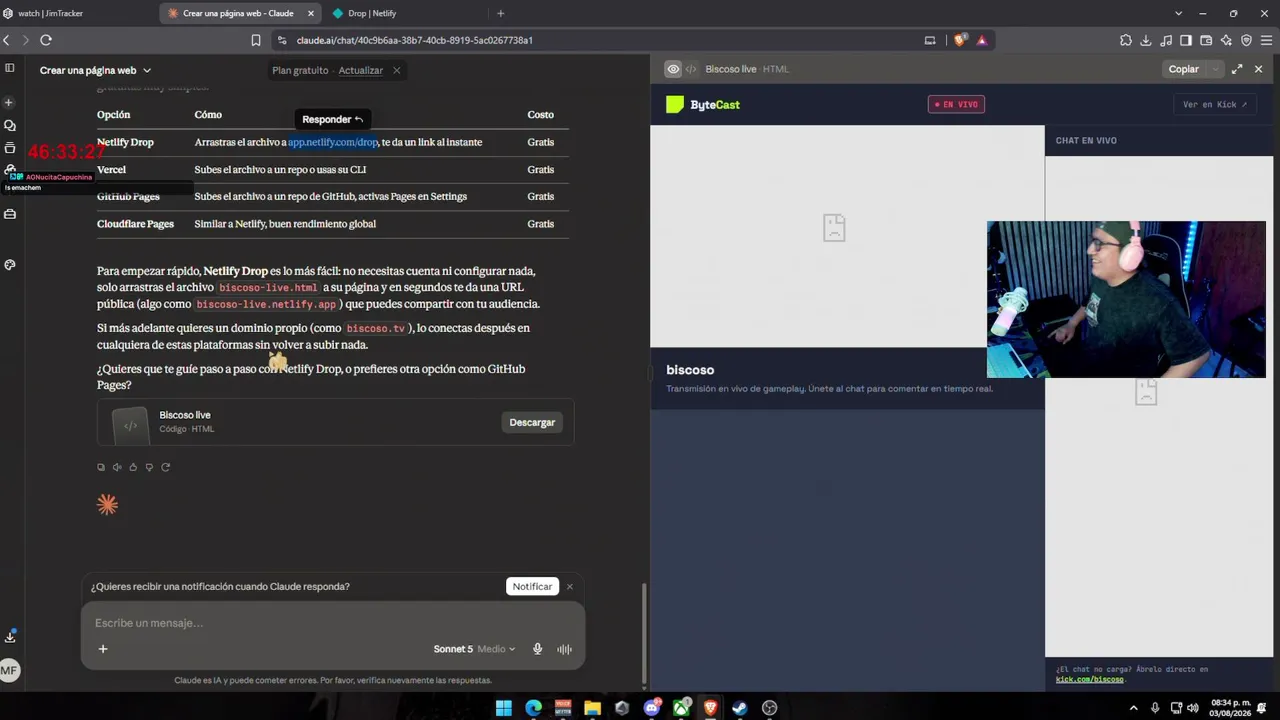Start voice mode with the waveform icon
This screenshot has height=720, width=1280.
tap(564, 649)
